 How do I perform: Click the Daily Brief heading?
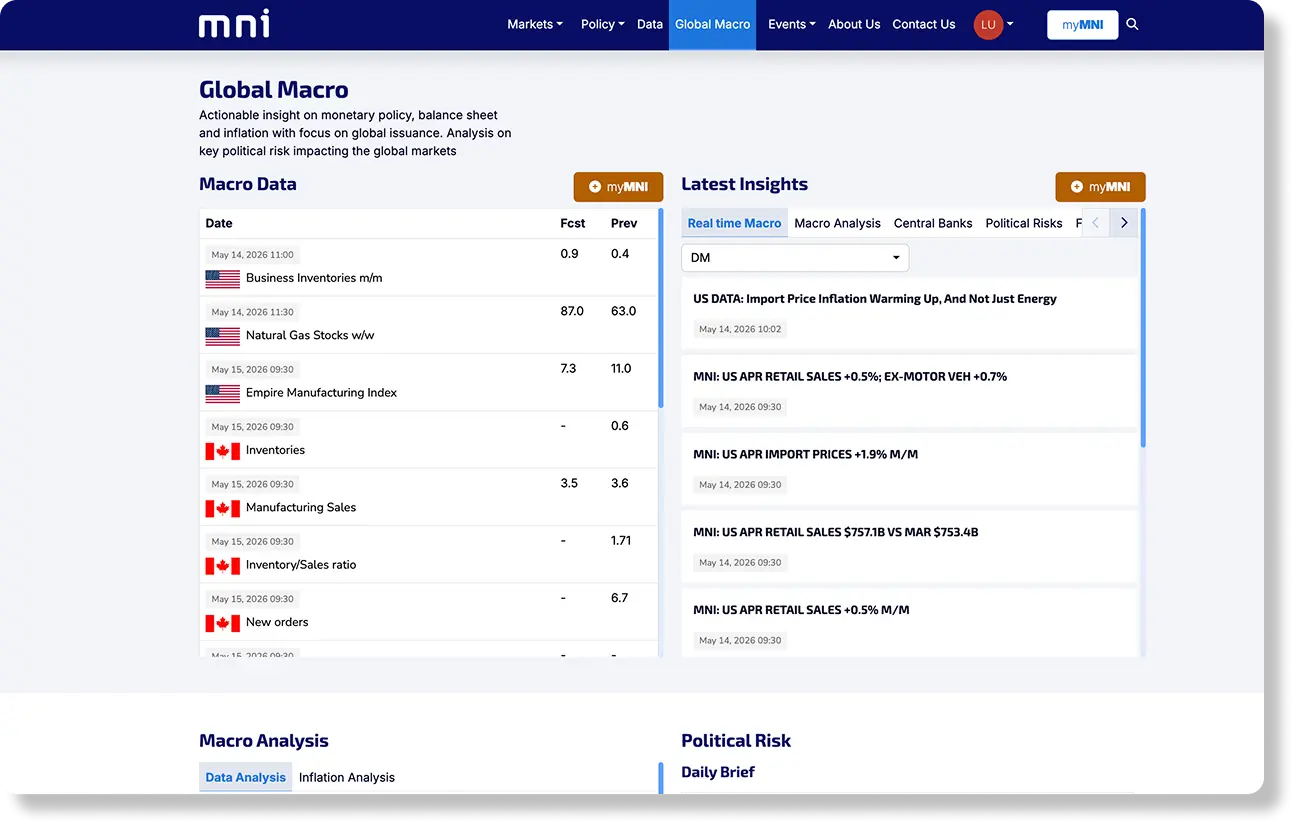coord(718,772)
